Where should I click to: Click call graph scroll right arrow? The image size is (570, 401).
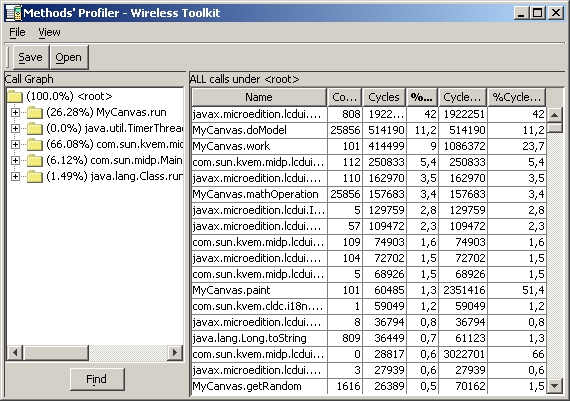[x=175, y=352]
